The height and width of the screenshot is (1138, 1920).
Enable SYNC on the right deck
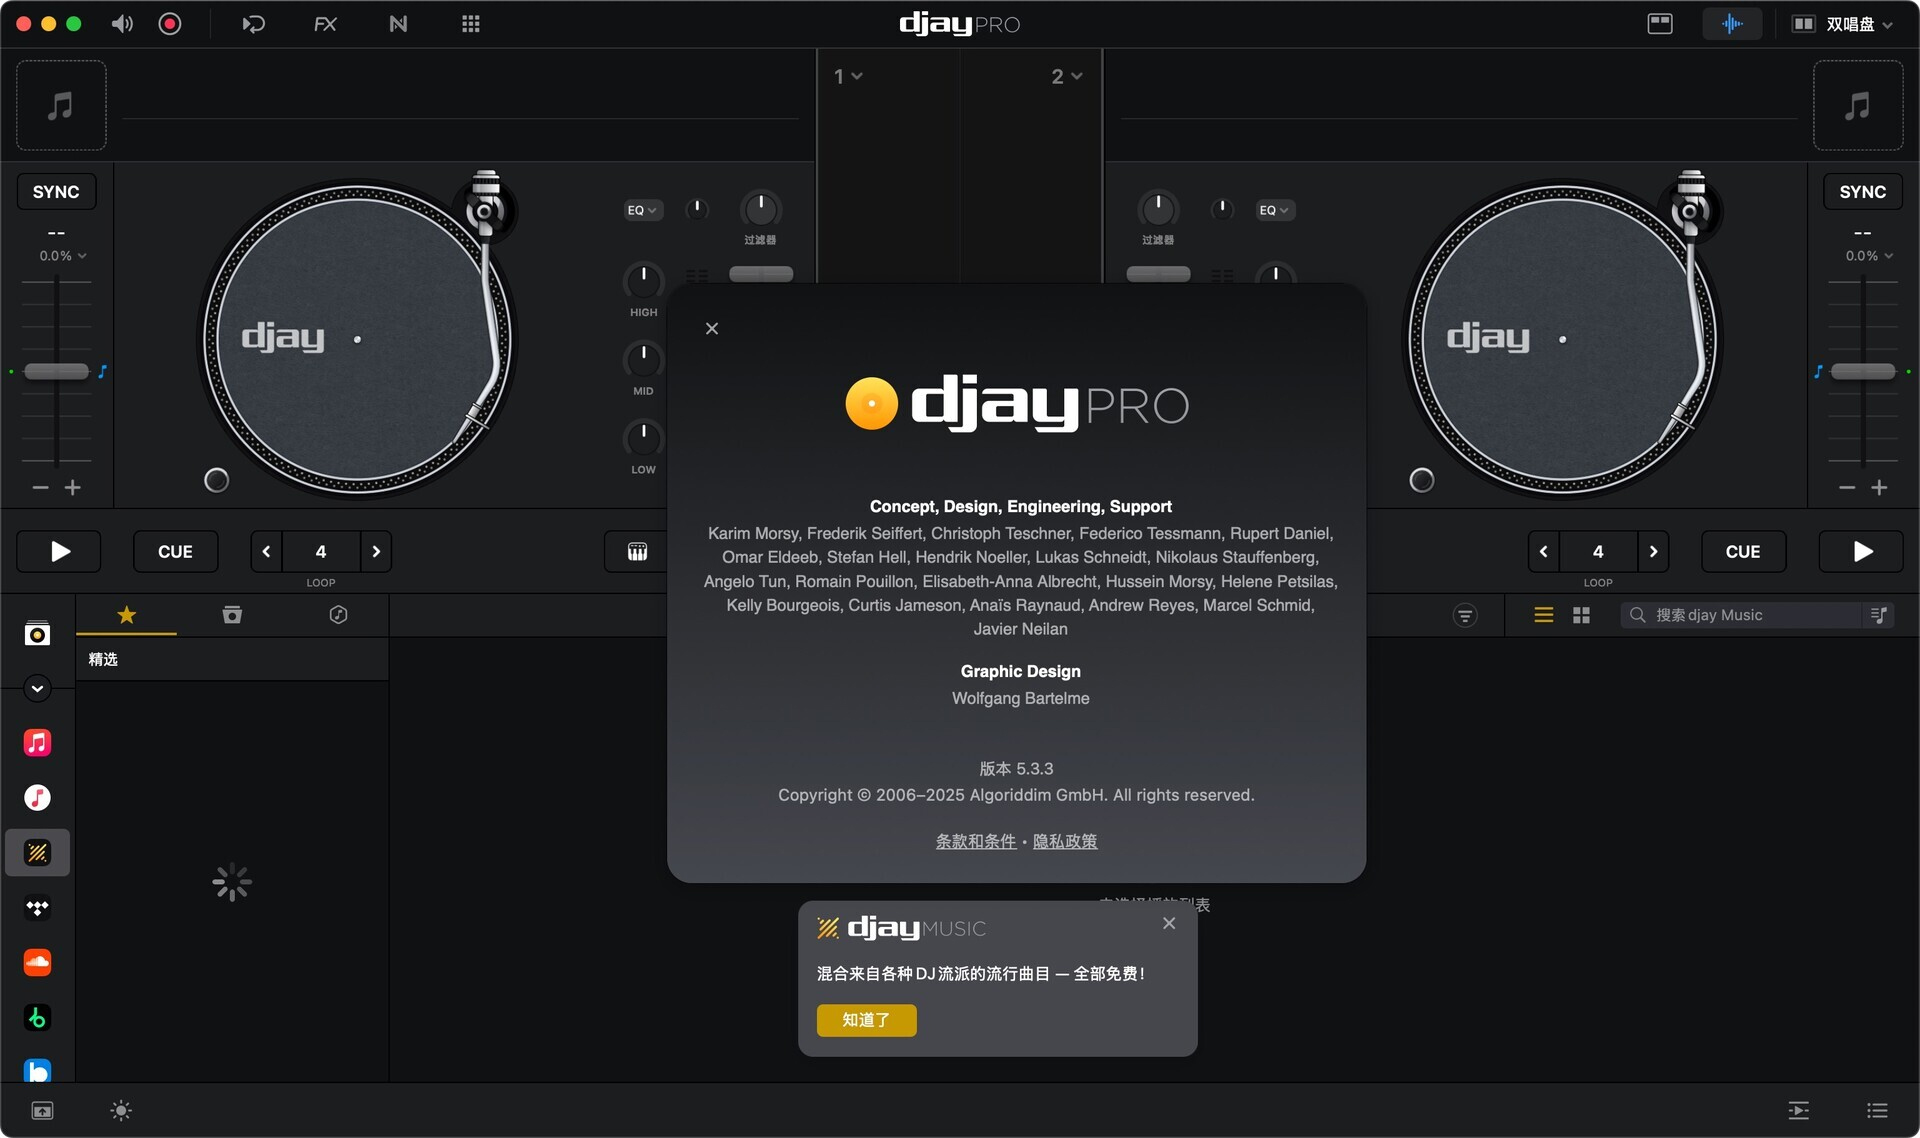(x=1862, y=192)
